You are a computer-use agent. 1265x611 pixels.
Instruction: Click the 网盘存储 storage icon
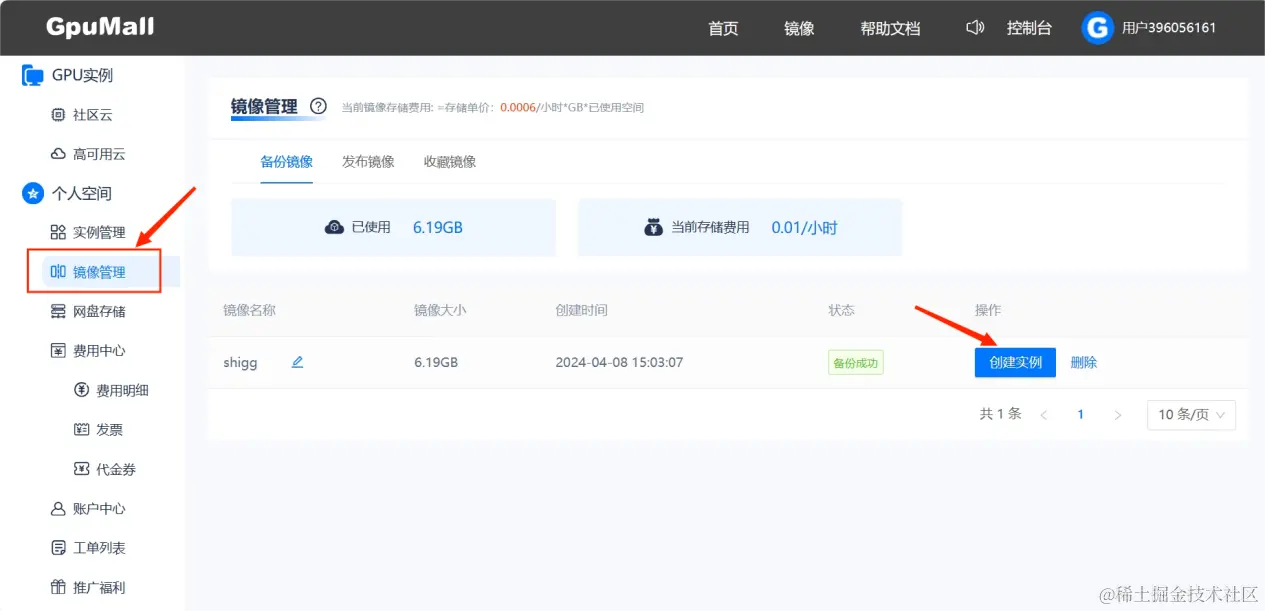pos(58,311)
